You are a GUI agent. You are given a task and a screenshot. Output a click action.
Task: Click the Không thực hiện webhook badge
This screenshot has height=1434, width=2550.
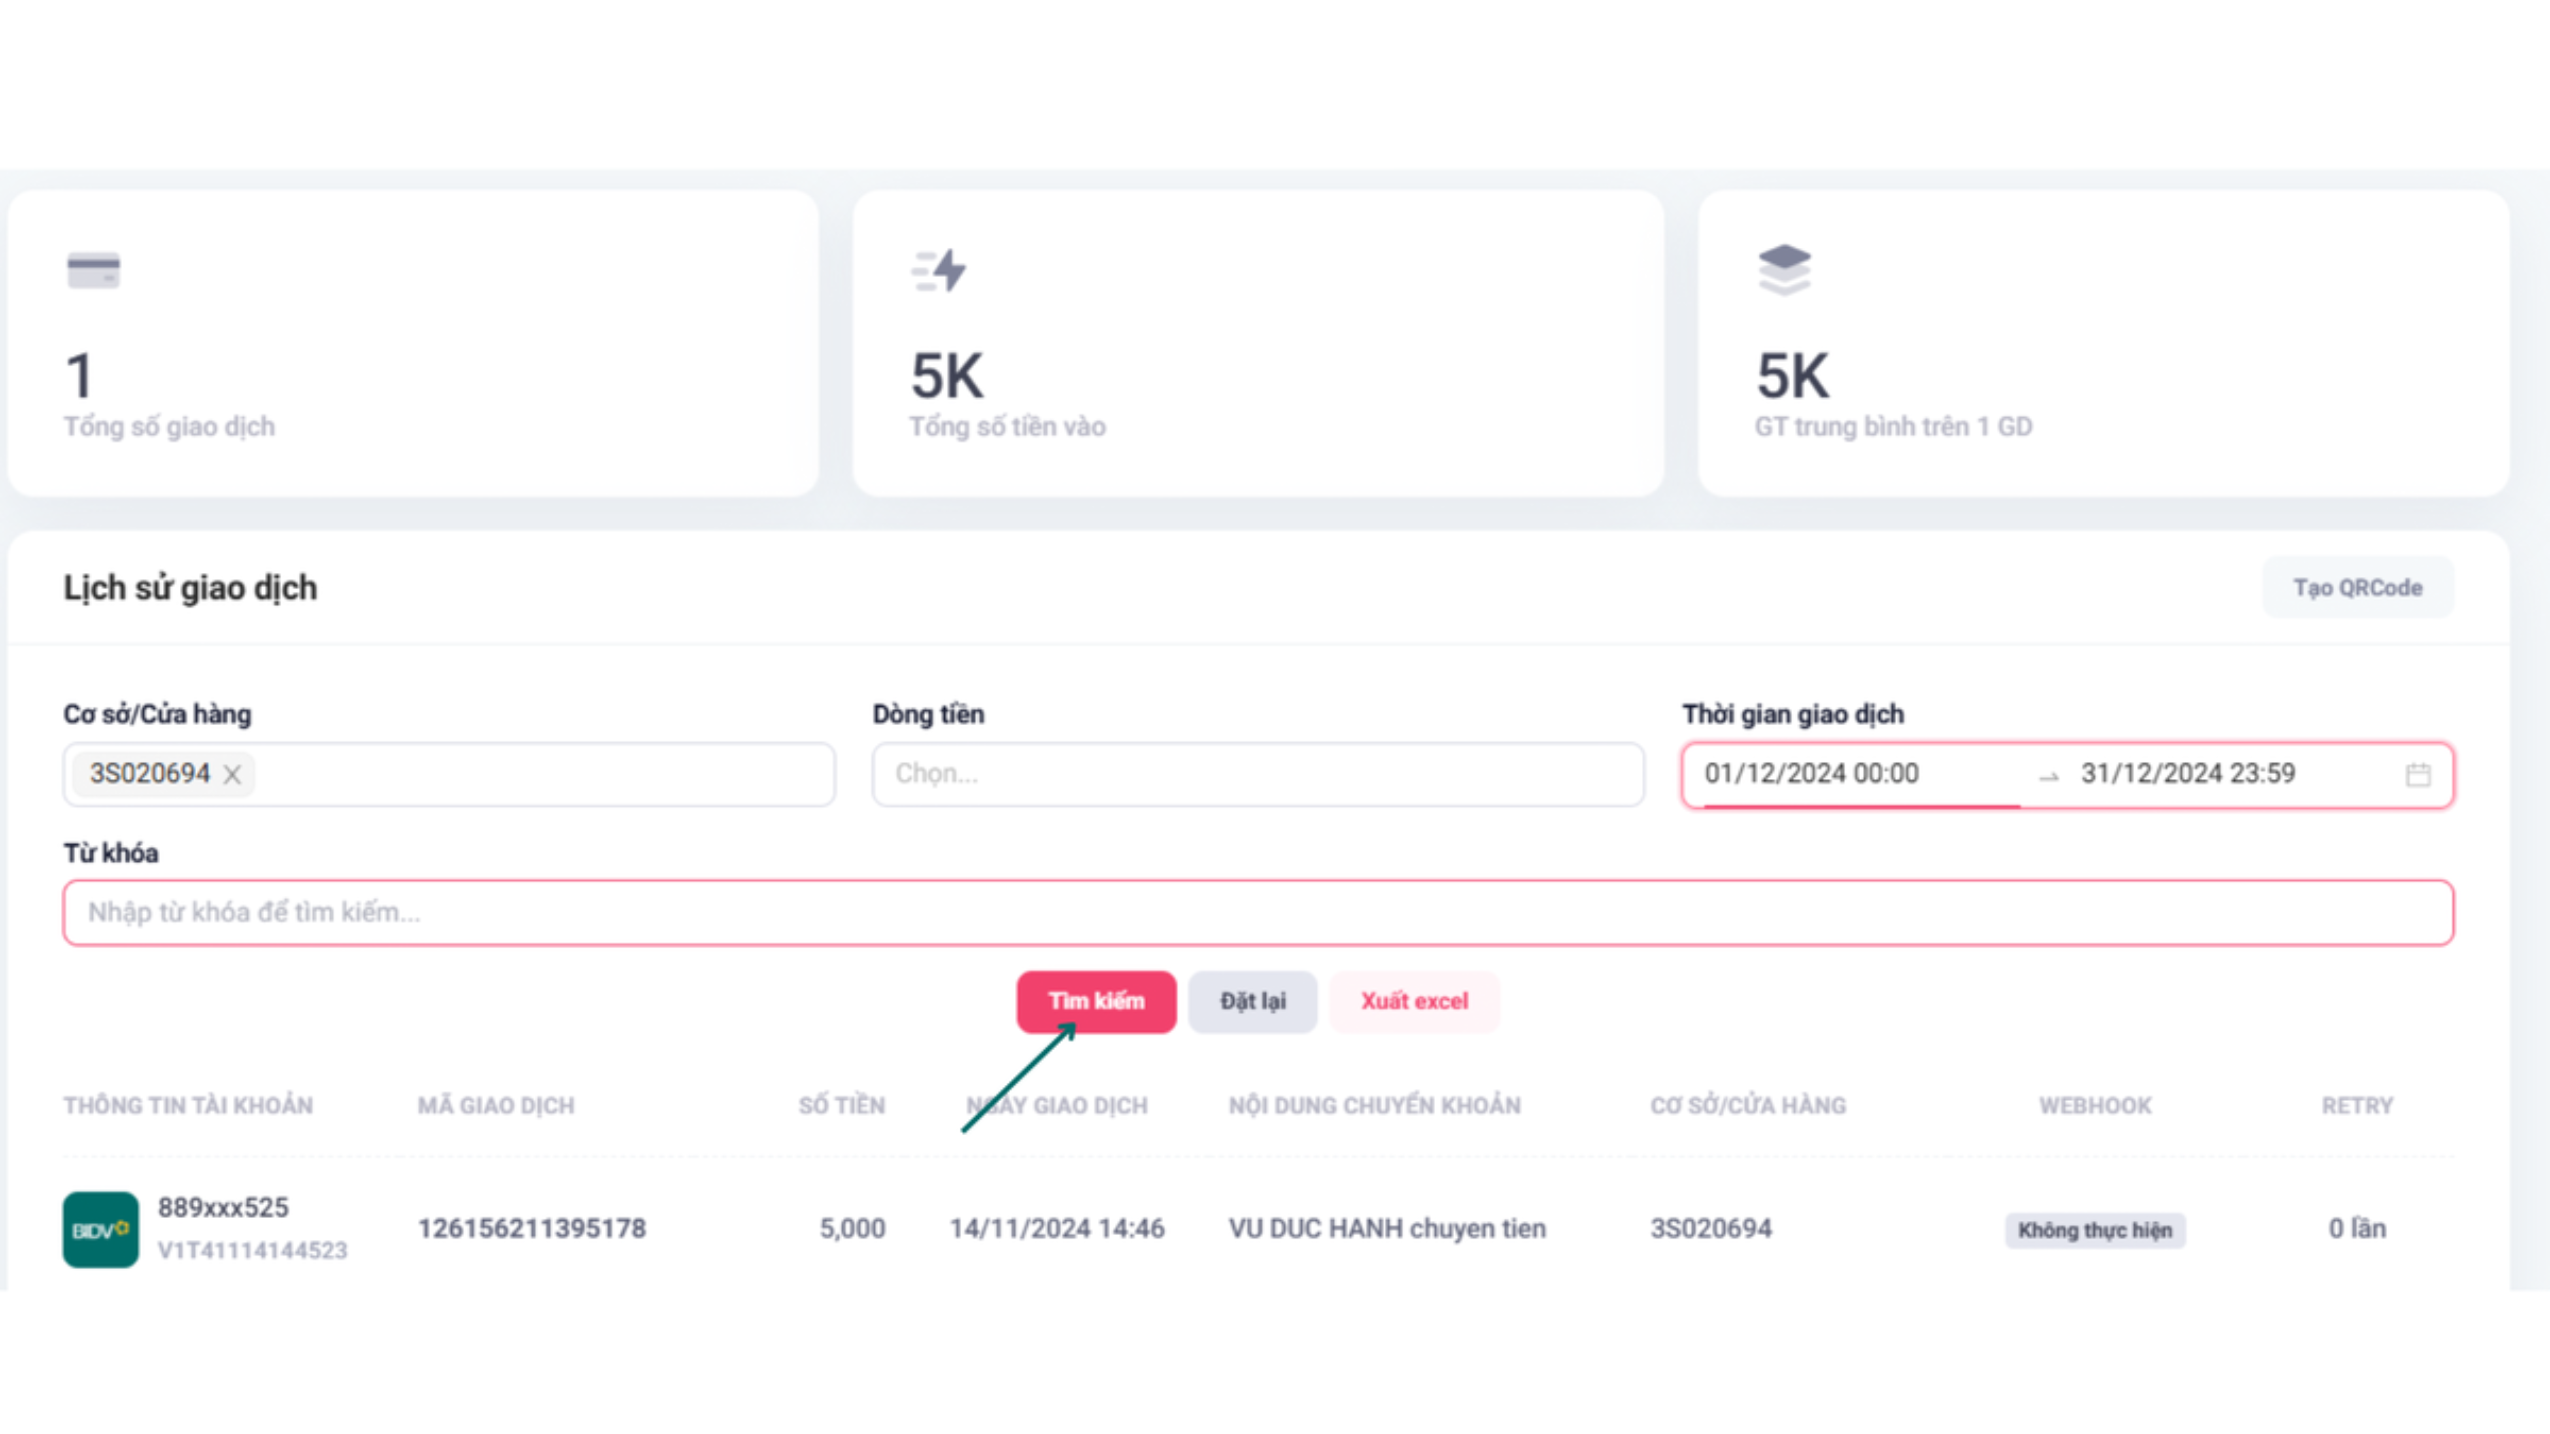(x=2094, y=1230)
